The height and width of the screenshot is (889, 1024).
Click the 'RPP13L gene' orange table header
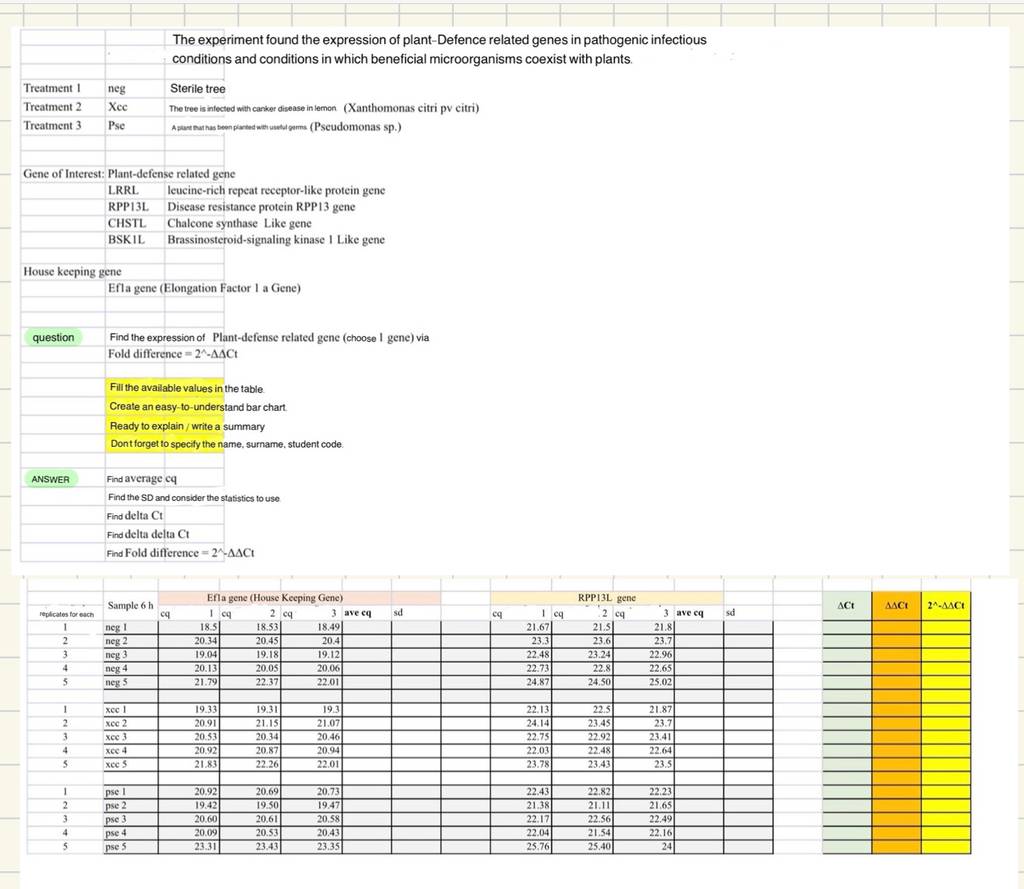[x=607, y=598]
